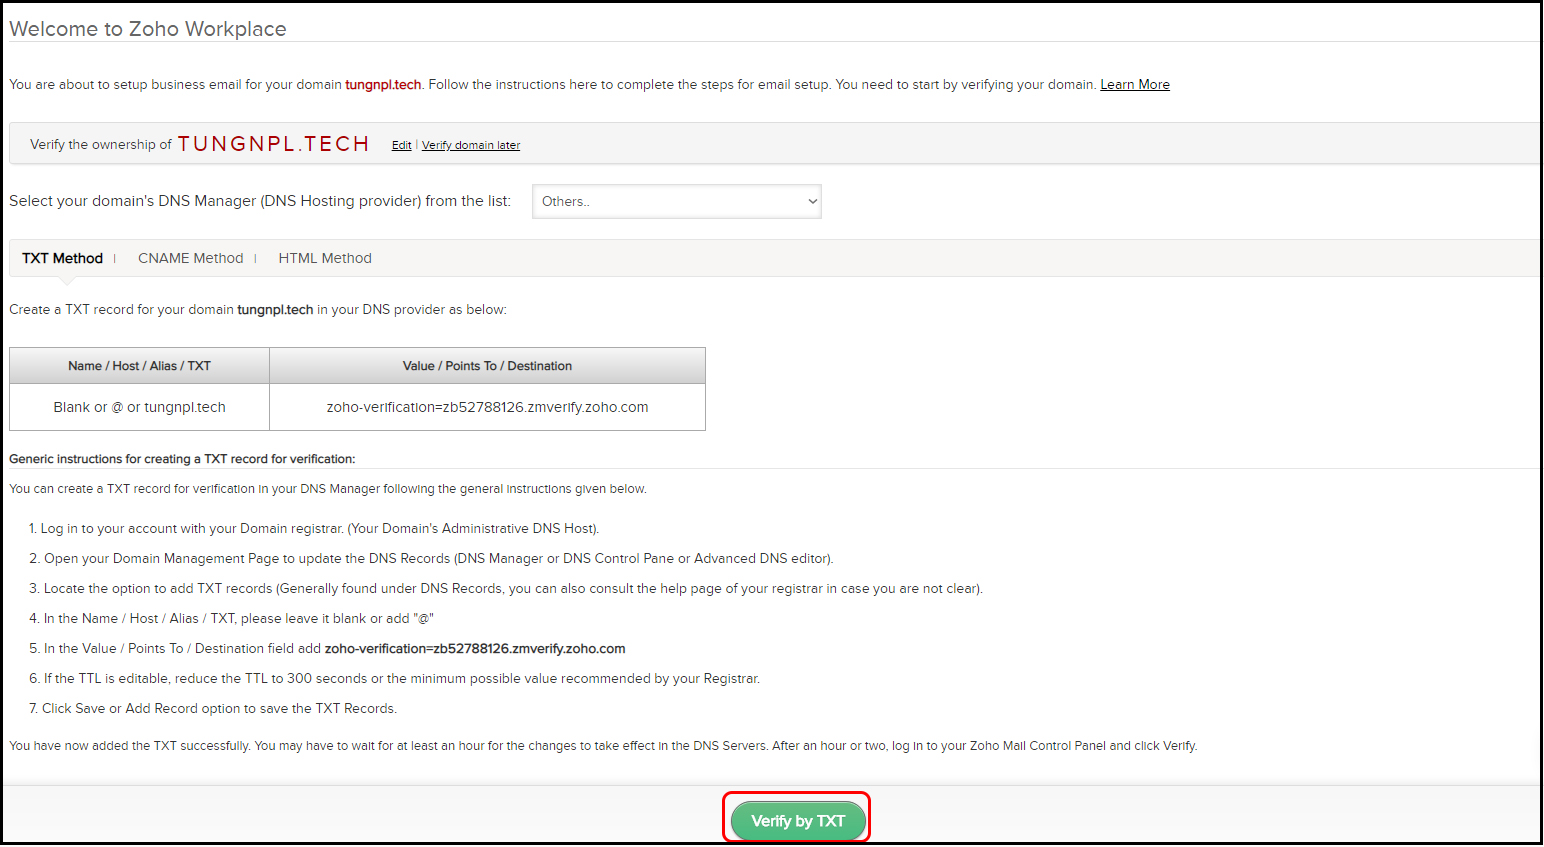Click the TUNGNPL.TECH domain heading

click(274, 144)
